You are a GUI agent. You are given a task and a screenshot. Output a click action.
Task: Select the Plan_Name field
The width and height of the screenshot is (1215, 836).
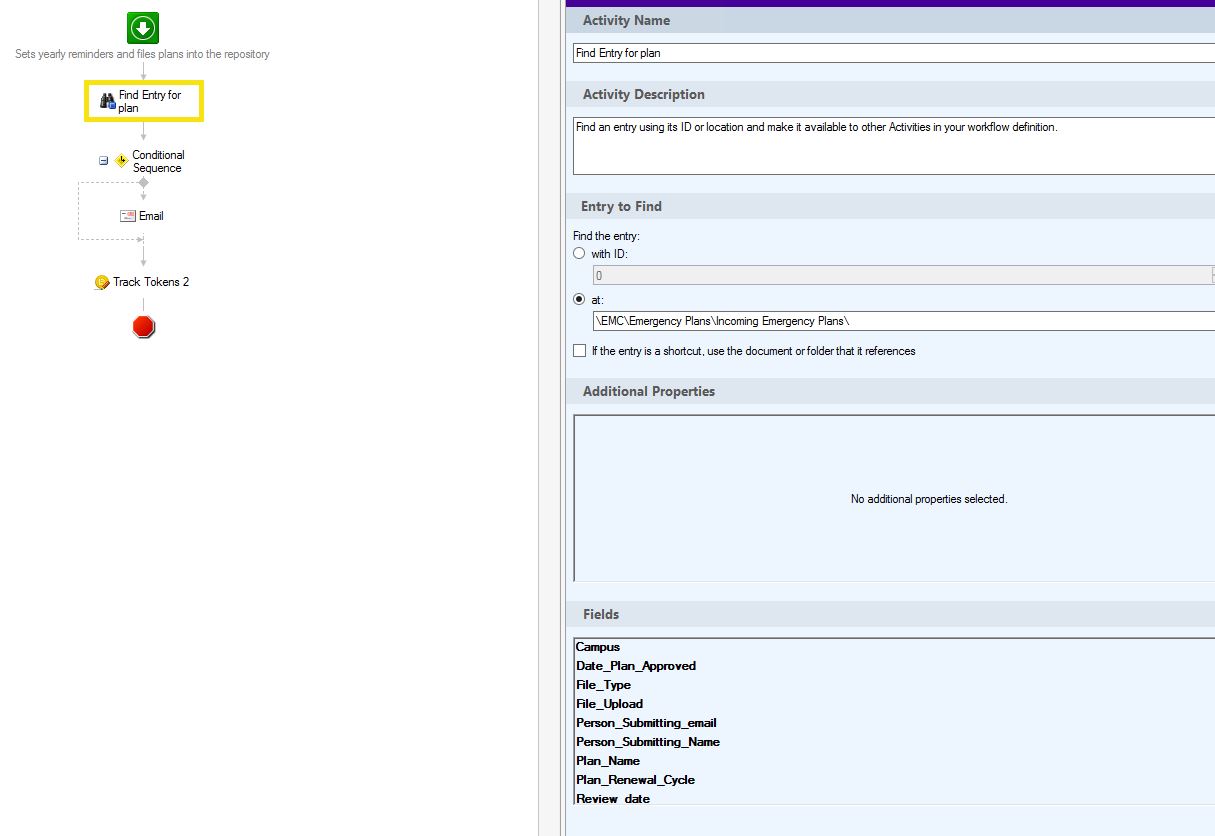[x=608, y=761]
